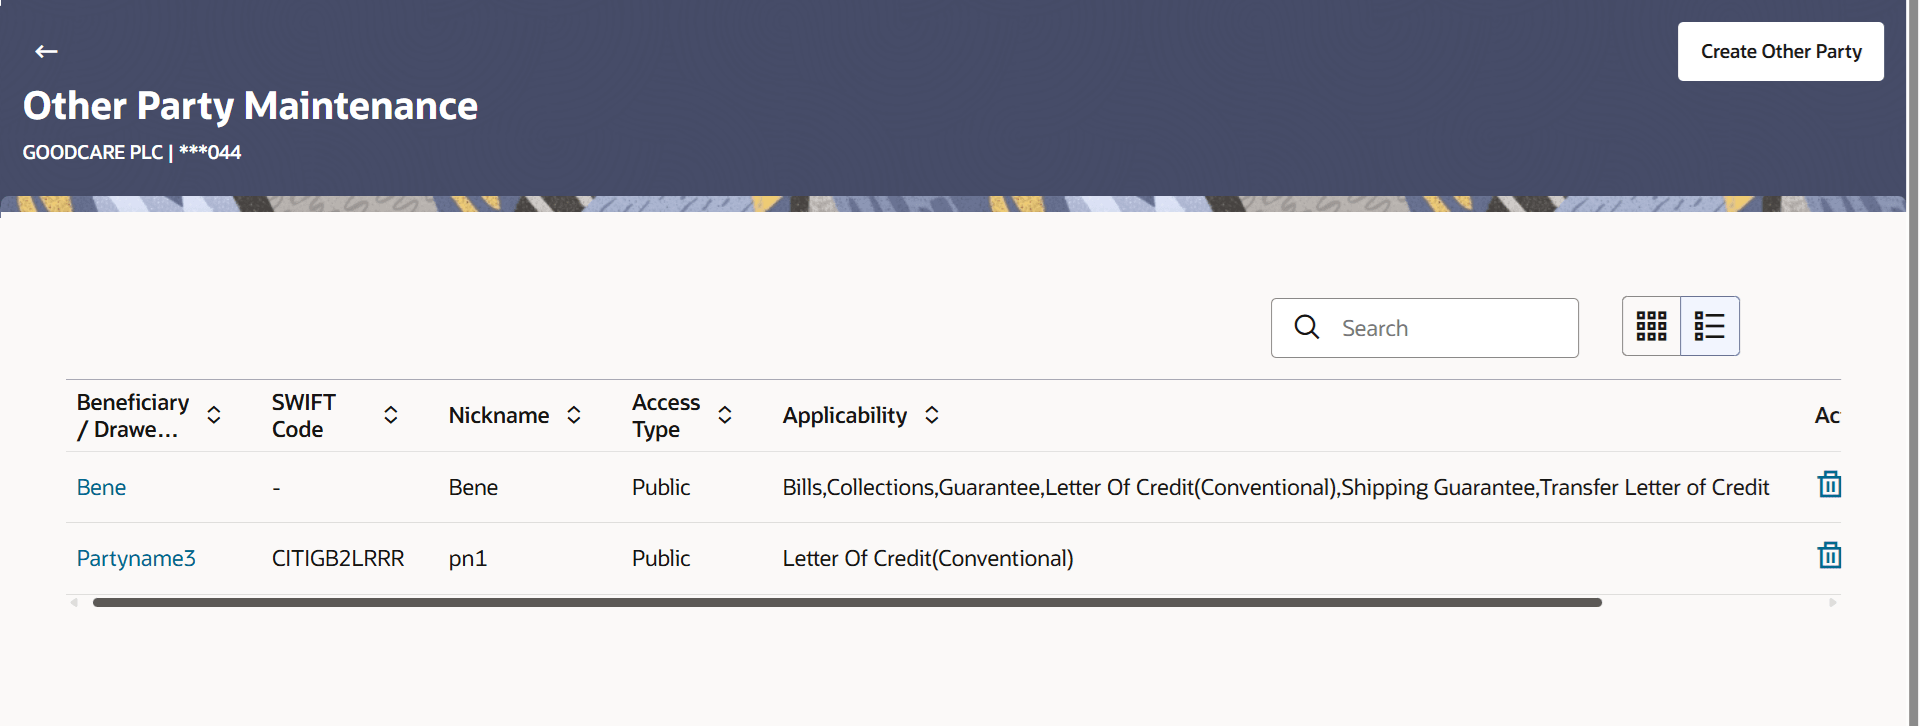1920x726 pixels.
Task: Click the Nickname column header
Action: (498, 415)
